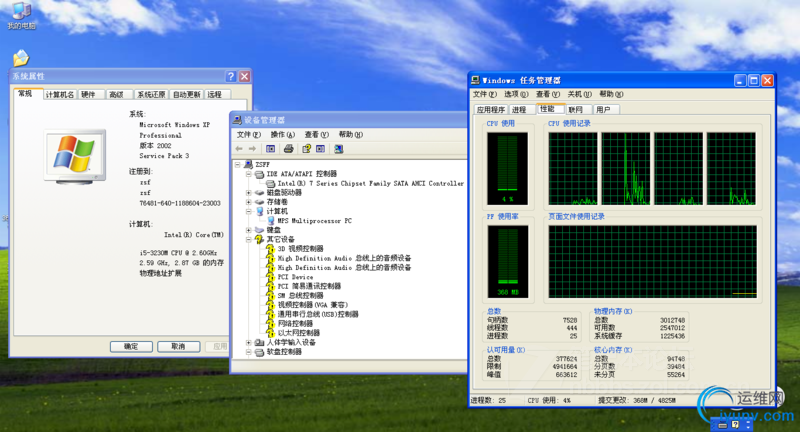Open 应用程序 tab in Task Manager

tap(491, 110)
